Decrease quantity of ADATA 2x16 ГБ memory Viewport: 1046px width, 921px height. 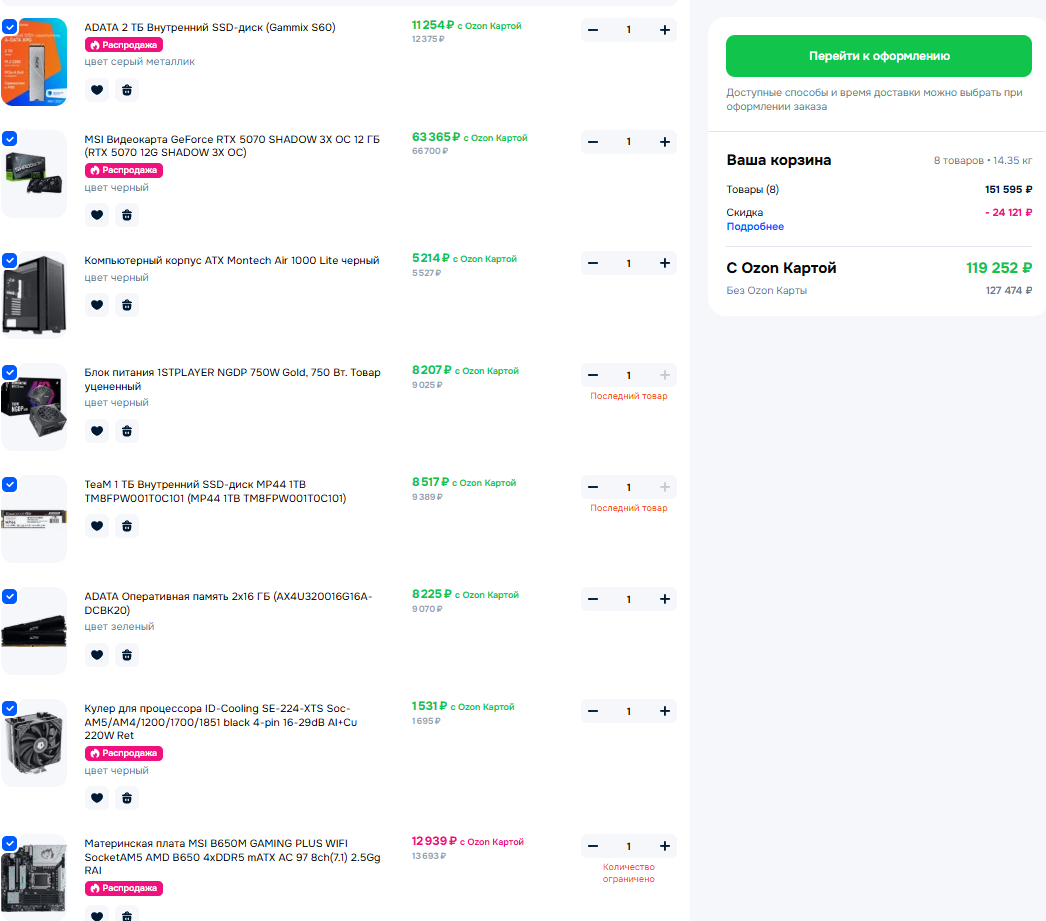click(593, 600)
